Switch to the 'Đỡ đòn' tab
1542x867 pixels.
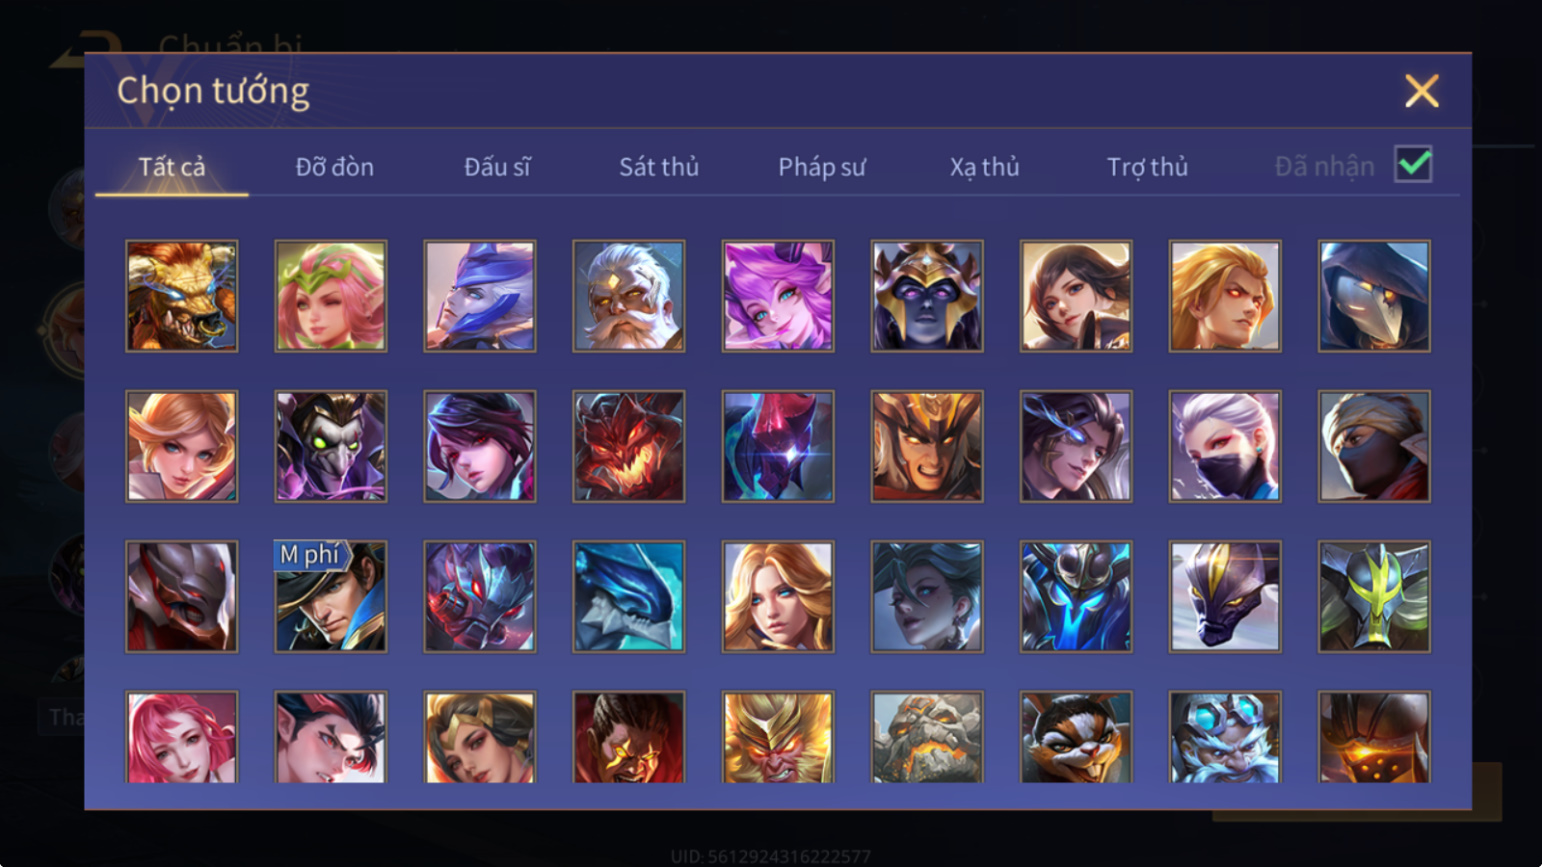335,167
